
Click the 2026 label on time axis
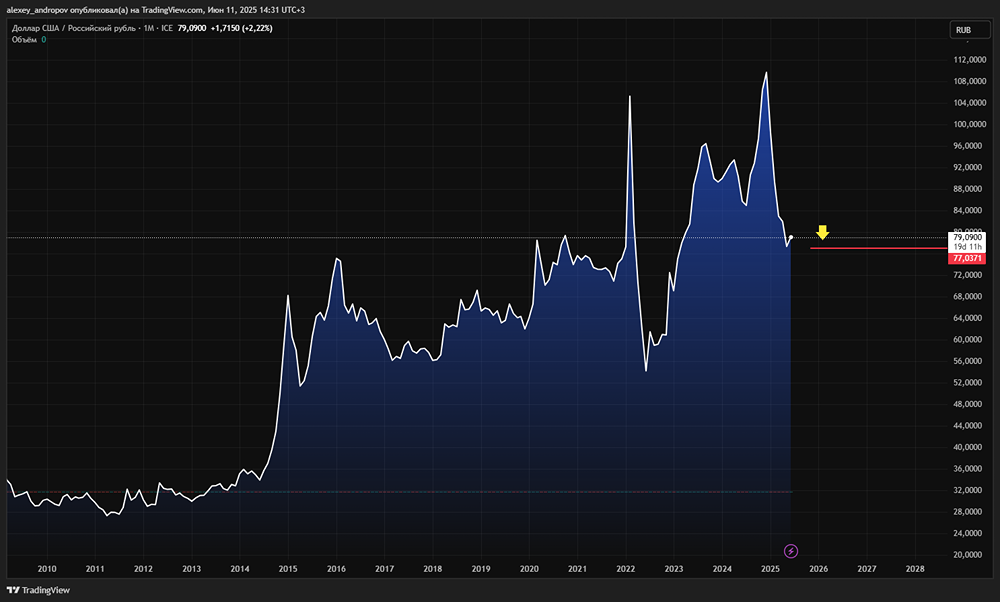pyautogui.click(x=818, y=569)
